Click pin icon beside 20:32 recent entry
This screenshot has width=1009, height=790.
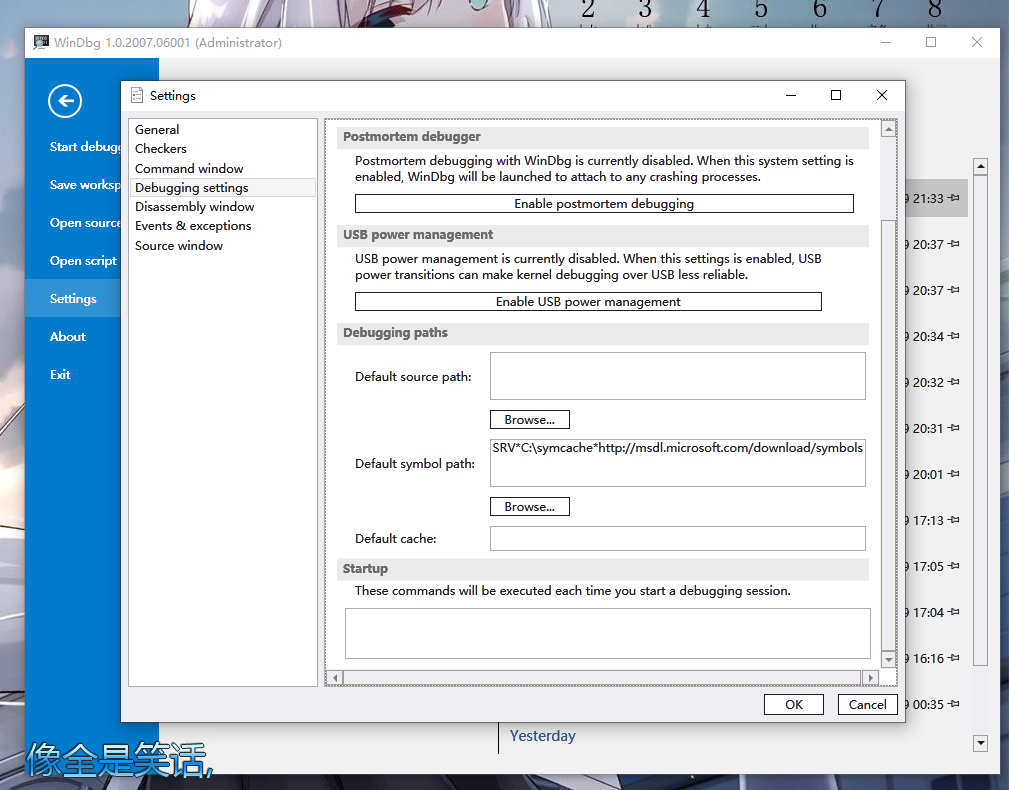[954, 382]
